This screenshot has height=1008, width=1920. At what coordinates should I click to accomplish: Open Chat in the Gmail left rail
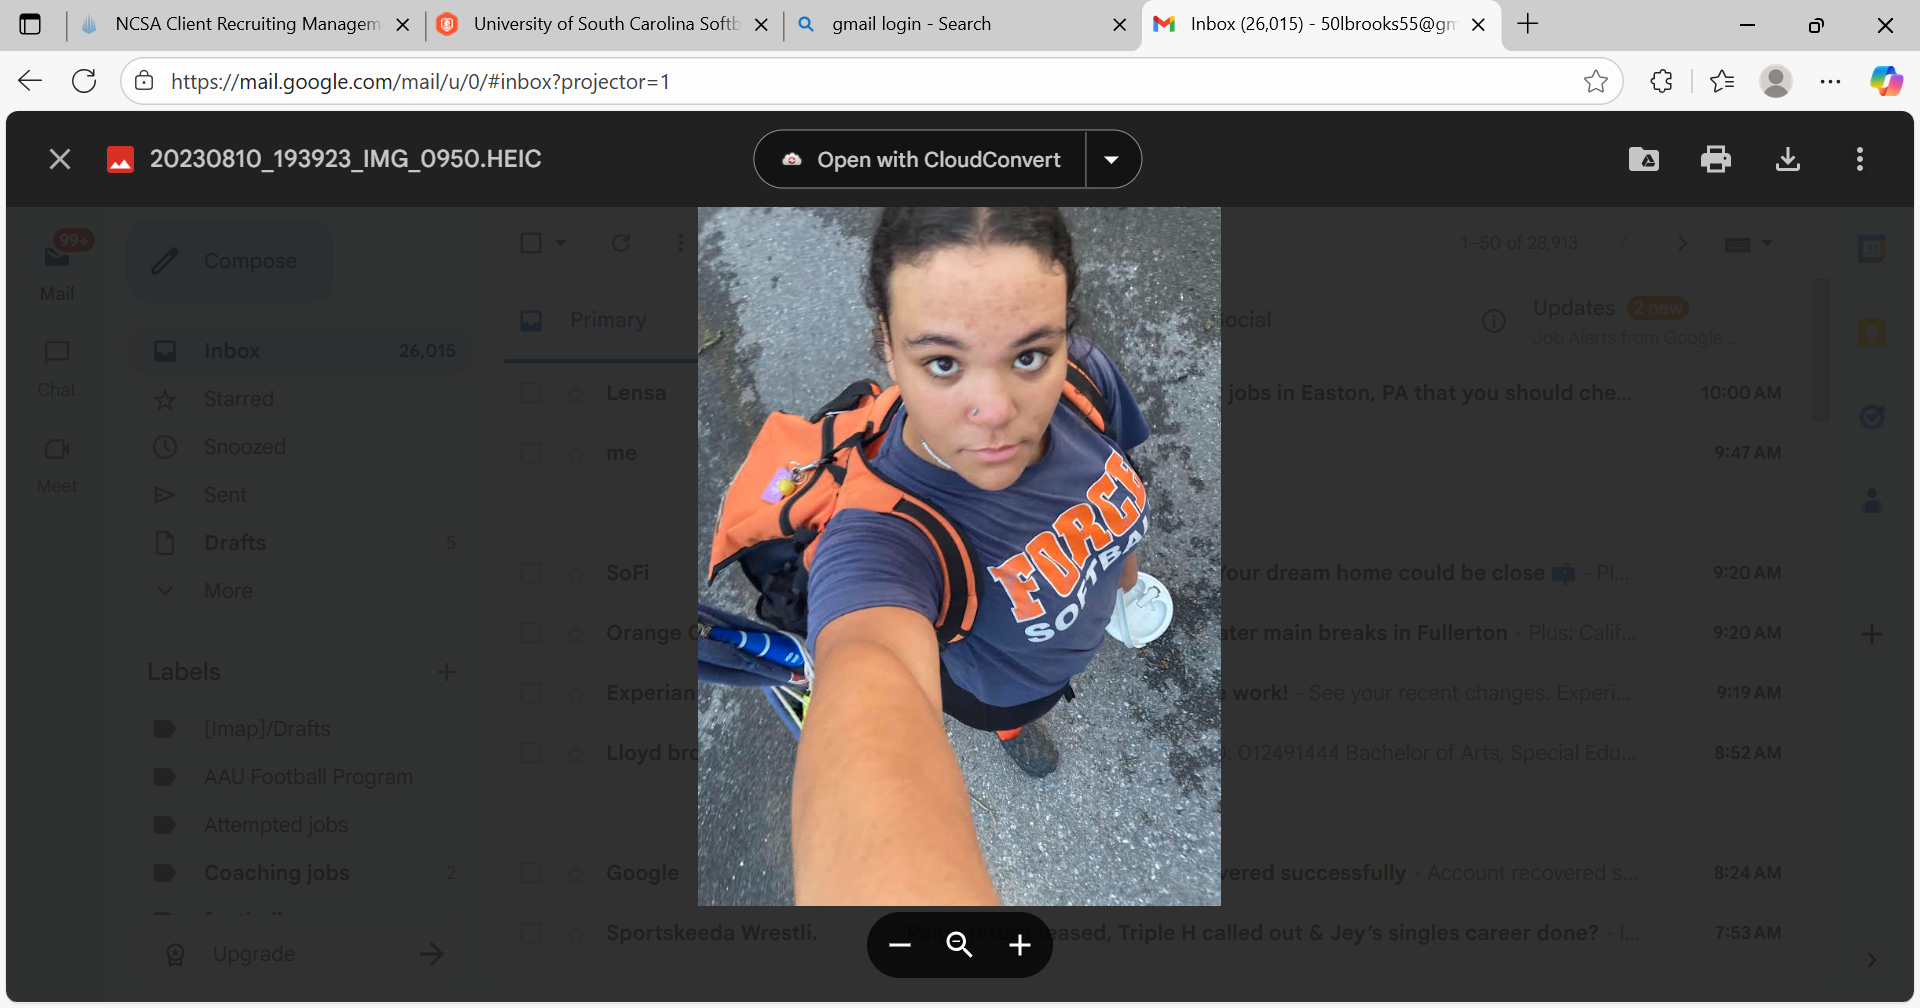pos(57,368)
